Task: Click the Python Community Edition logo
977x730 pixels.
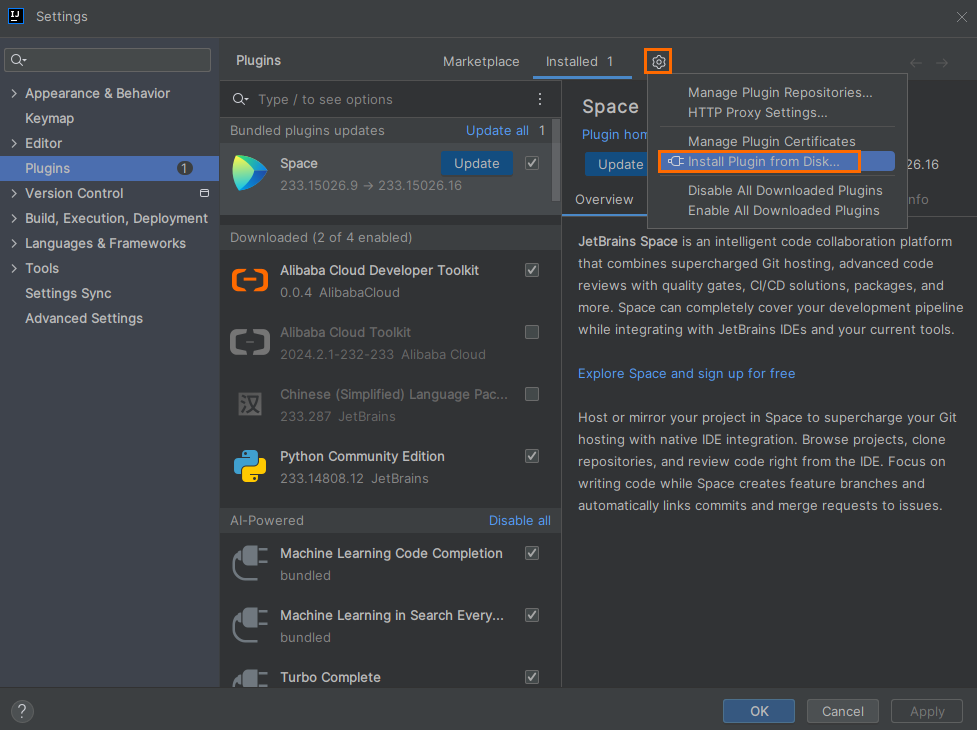Action: pos(250,466)
